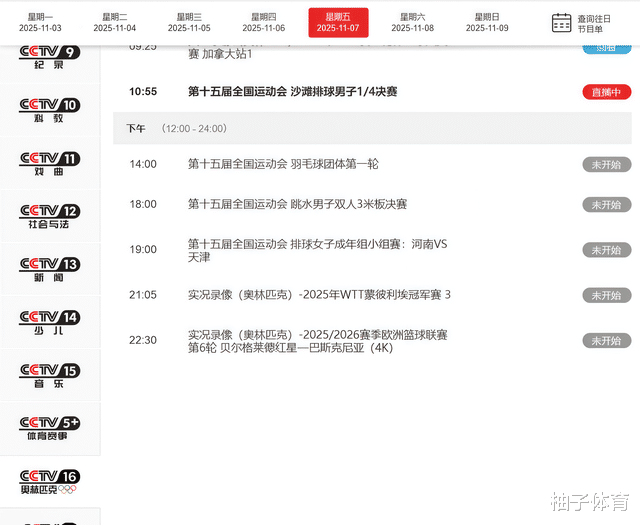This screenshot has width=640, height=525.
Task: Open the calendar icon for past schedules
Action: pyautogui.click(x=561, y=23)
